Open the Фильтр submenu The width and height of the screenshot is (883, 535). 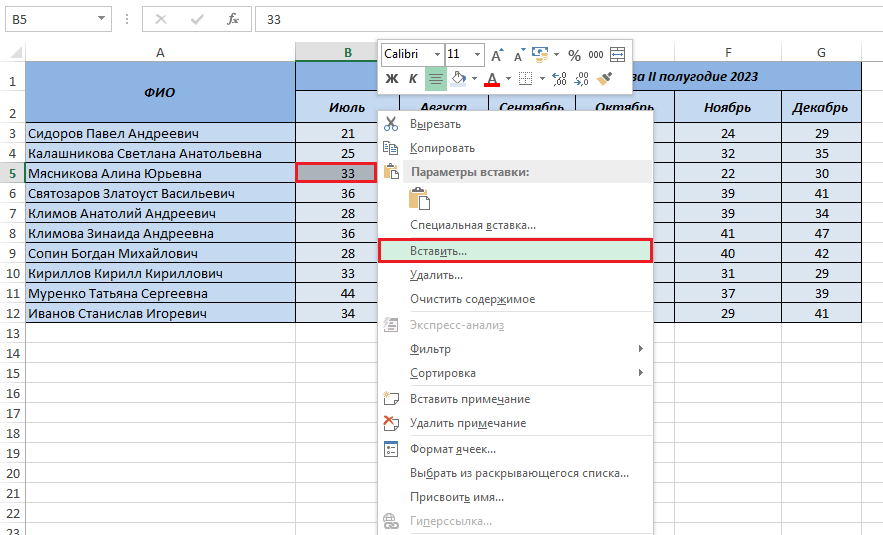pyautogui.click(x=430, y=349)
